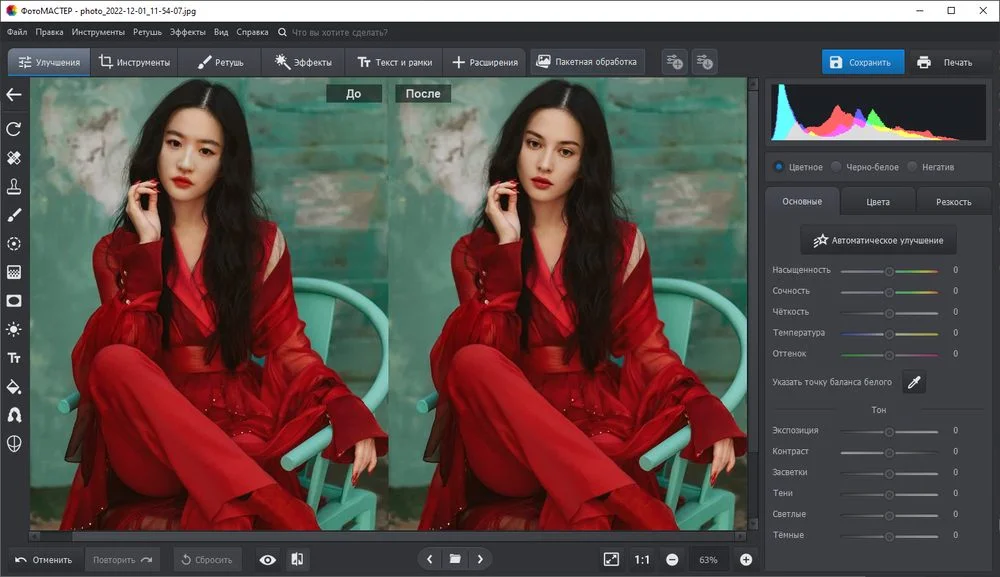Open the Ретушь section tab
The height and width of the screenshot is (577, 1000).
pos(220,62)
